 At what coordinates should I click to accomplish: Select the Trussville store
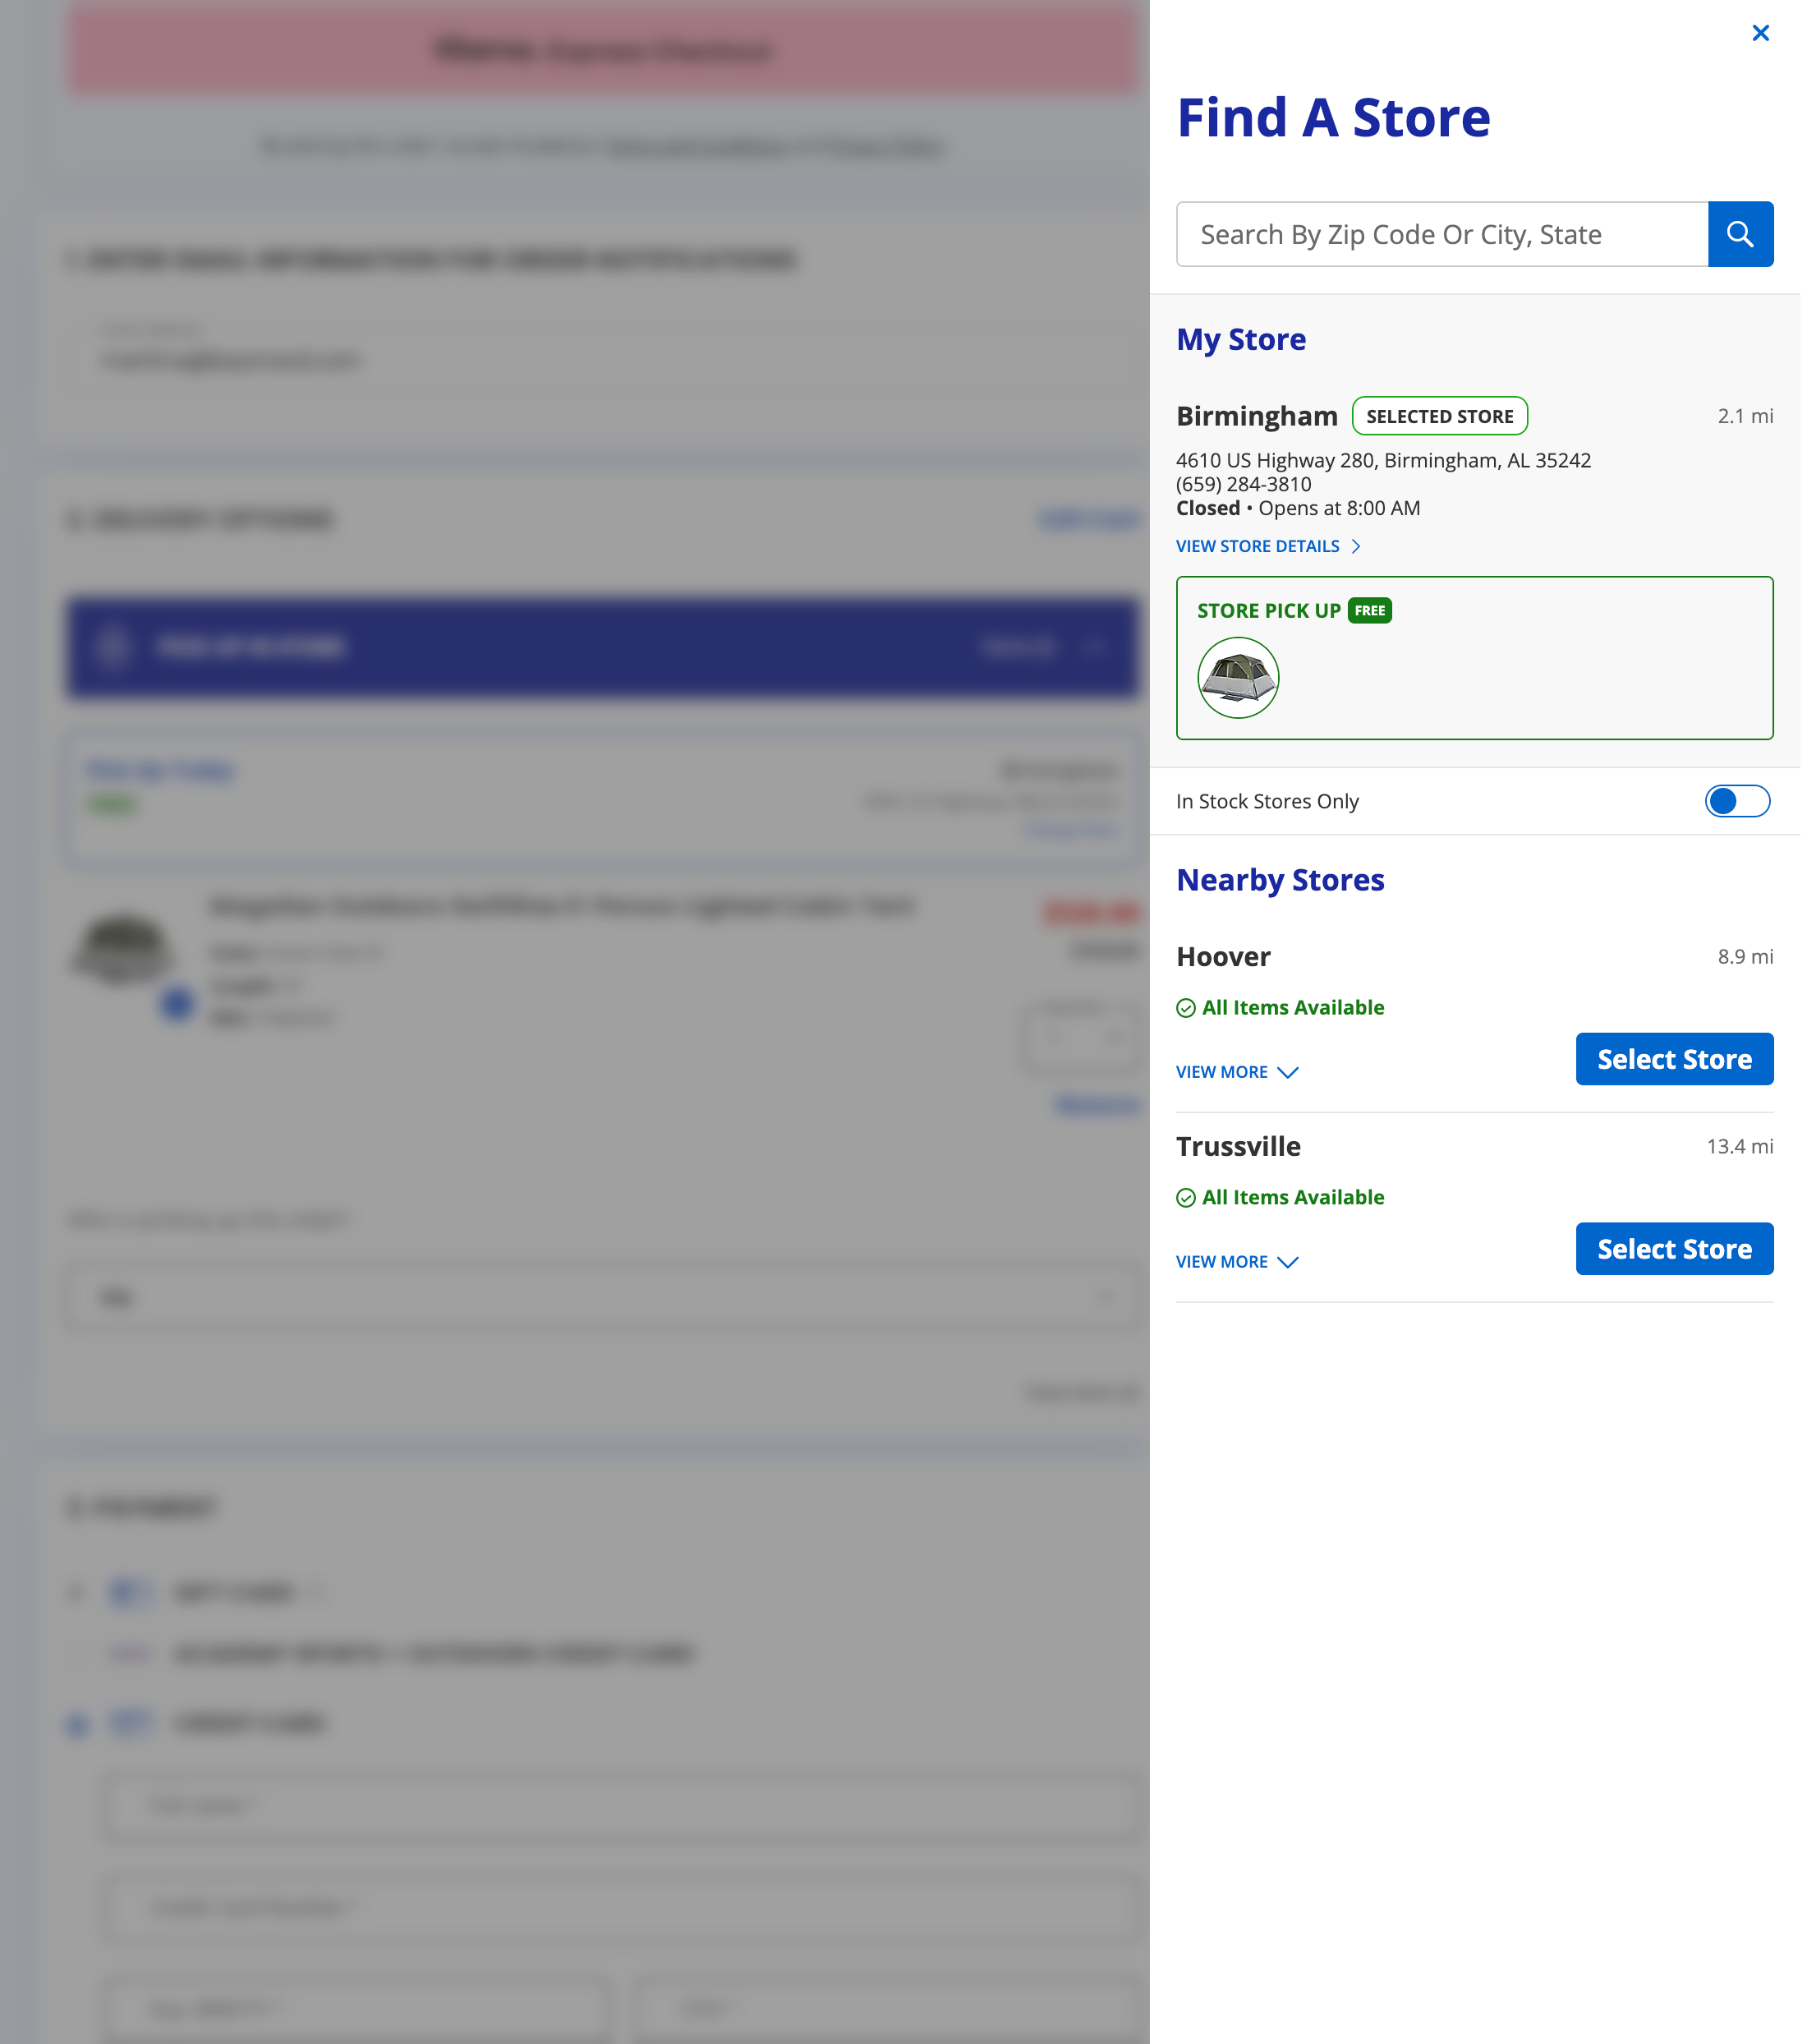1673,1249
